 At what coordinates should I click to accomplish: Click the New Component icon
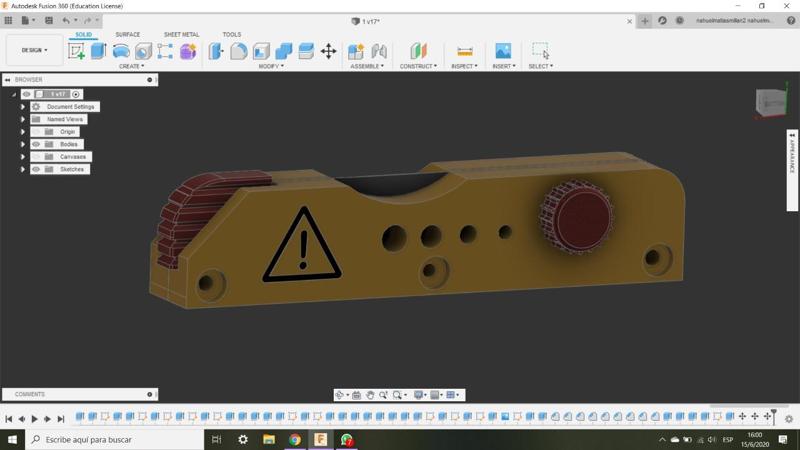(356, 51)
